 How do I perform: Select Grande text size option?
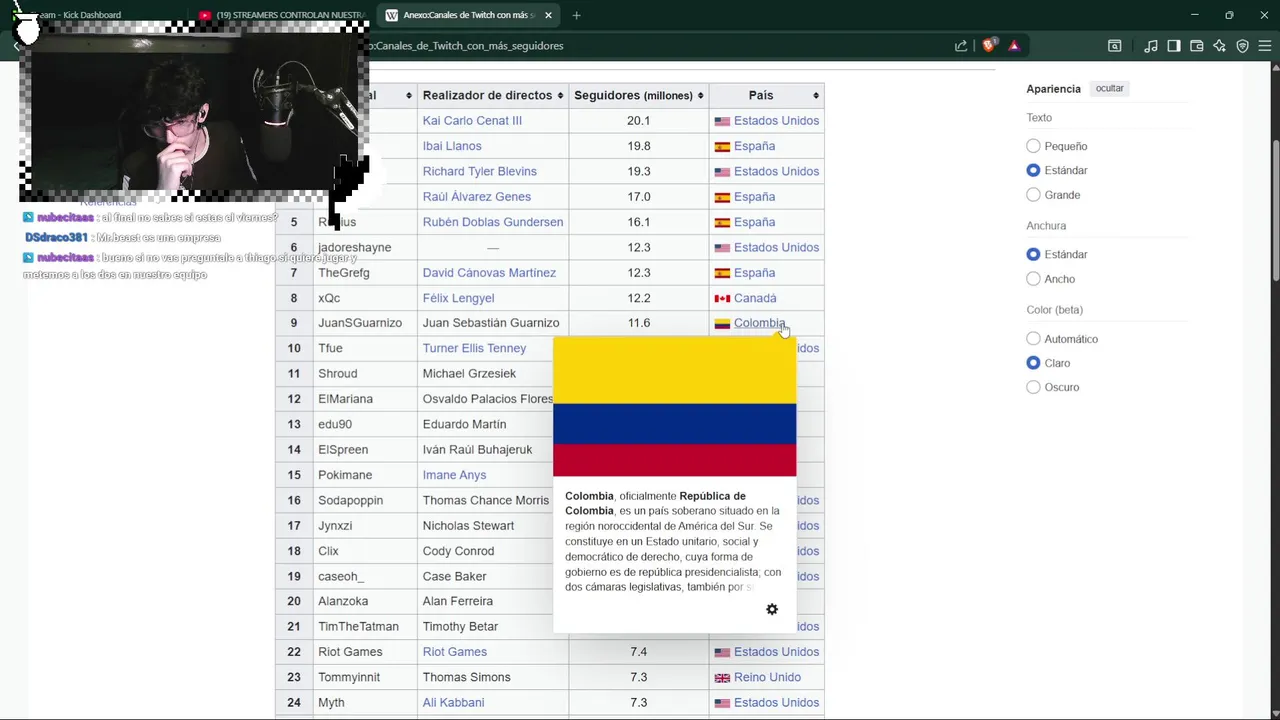(x=1034, y=195)
